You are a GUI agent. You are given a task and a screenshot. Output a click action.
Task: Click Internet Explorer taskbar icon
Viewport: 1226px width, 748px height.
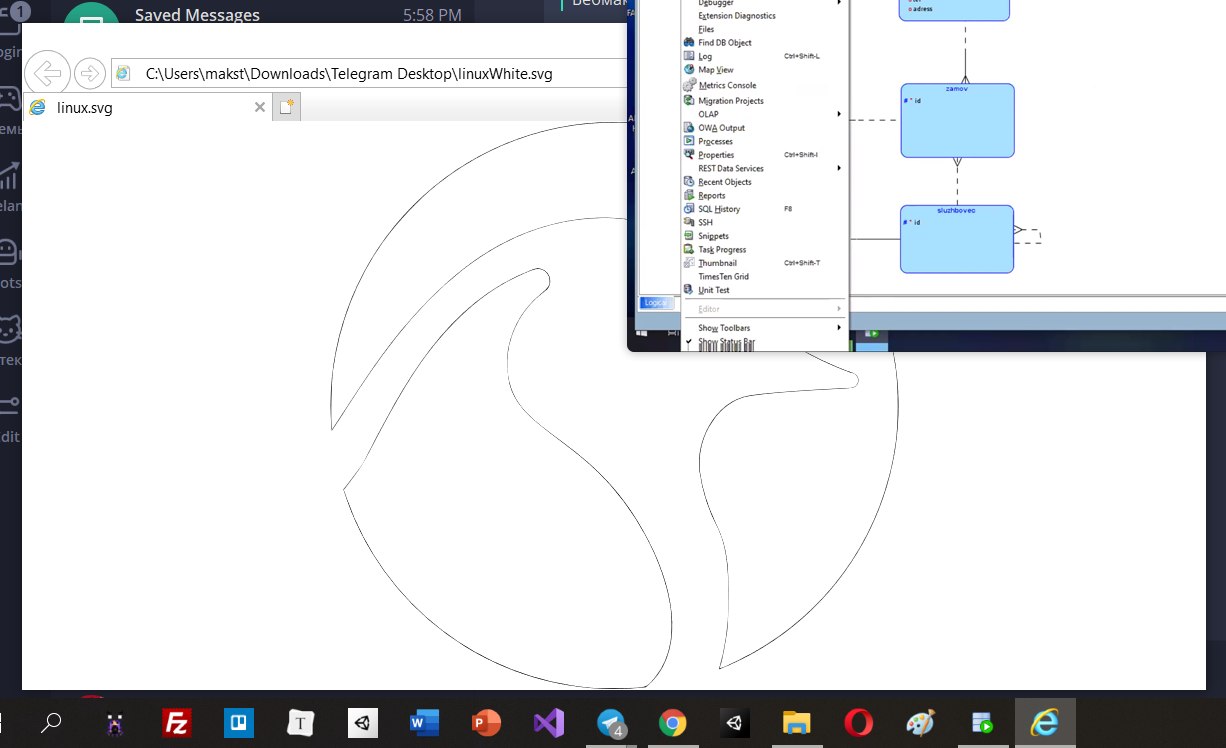1045,723
